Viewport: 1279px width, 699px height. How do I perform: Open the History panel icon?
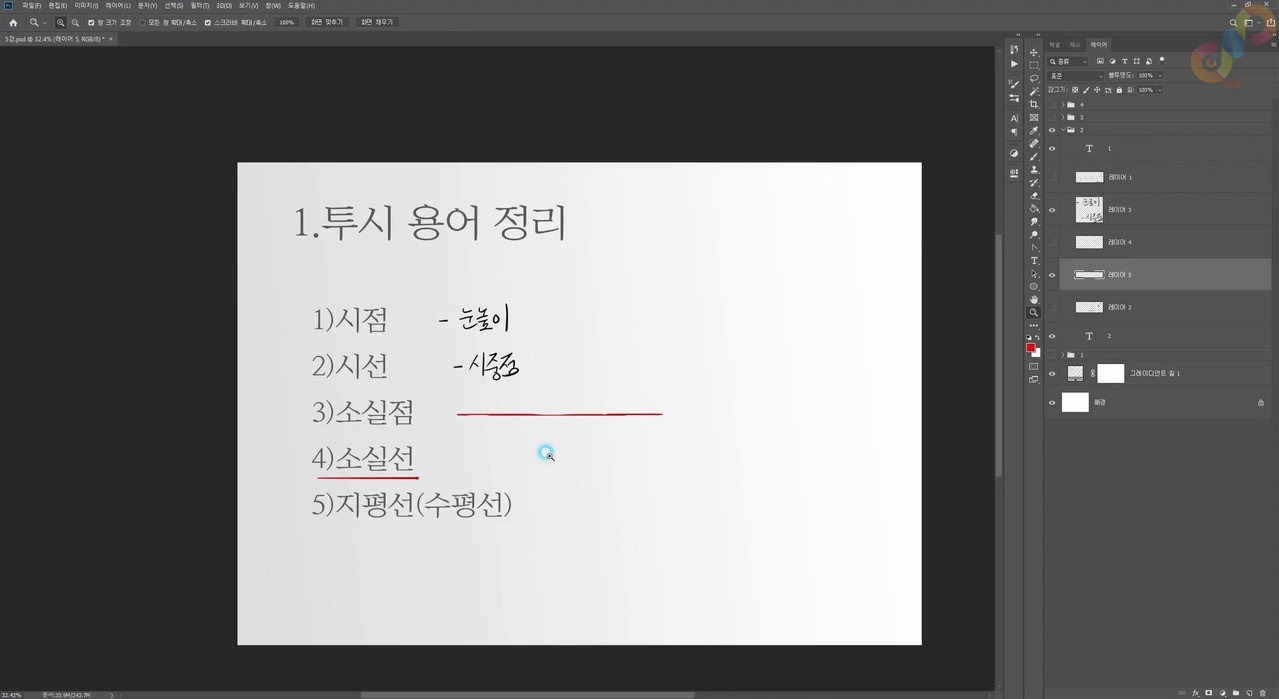coord(1014,49)
